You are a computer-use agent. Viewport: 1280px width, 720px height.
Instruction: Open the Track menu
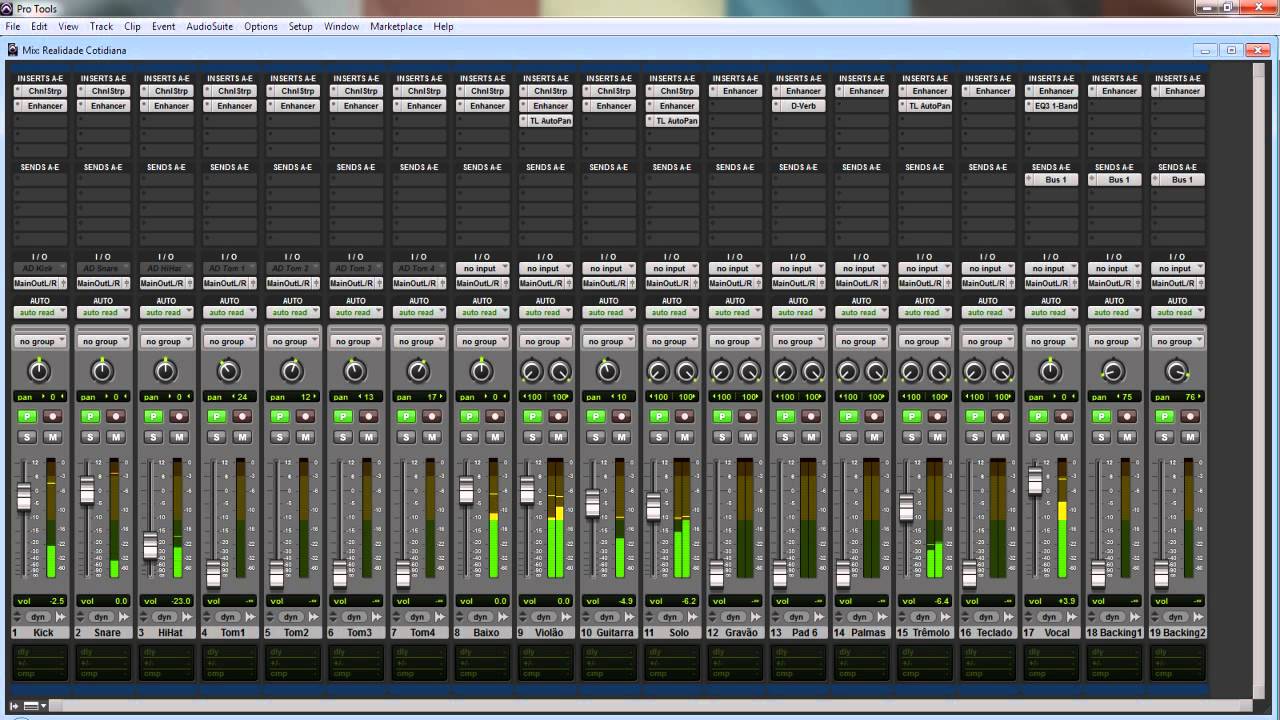click(x=101, y=26)
